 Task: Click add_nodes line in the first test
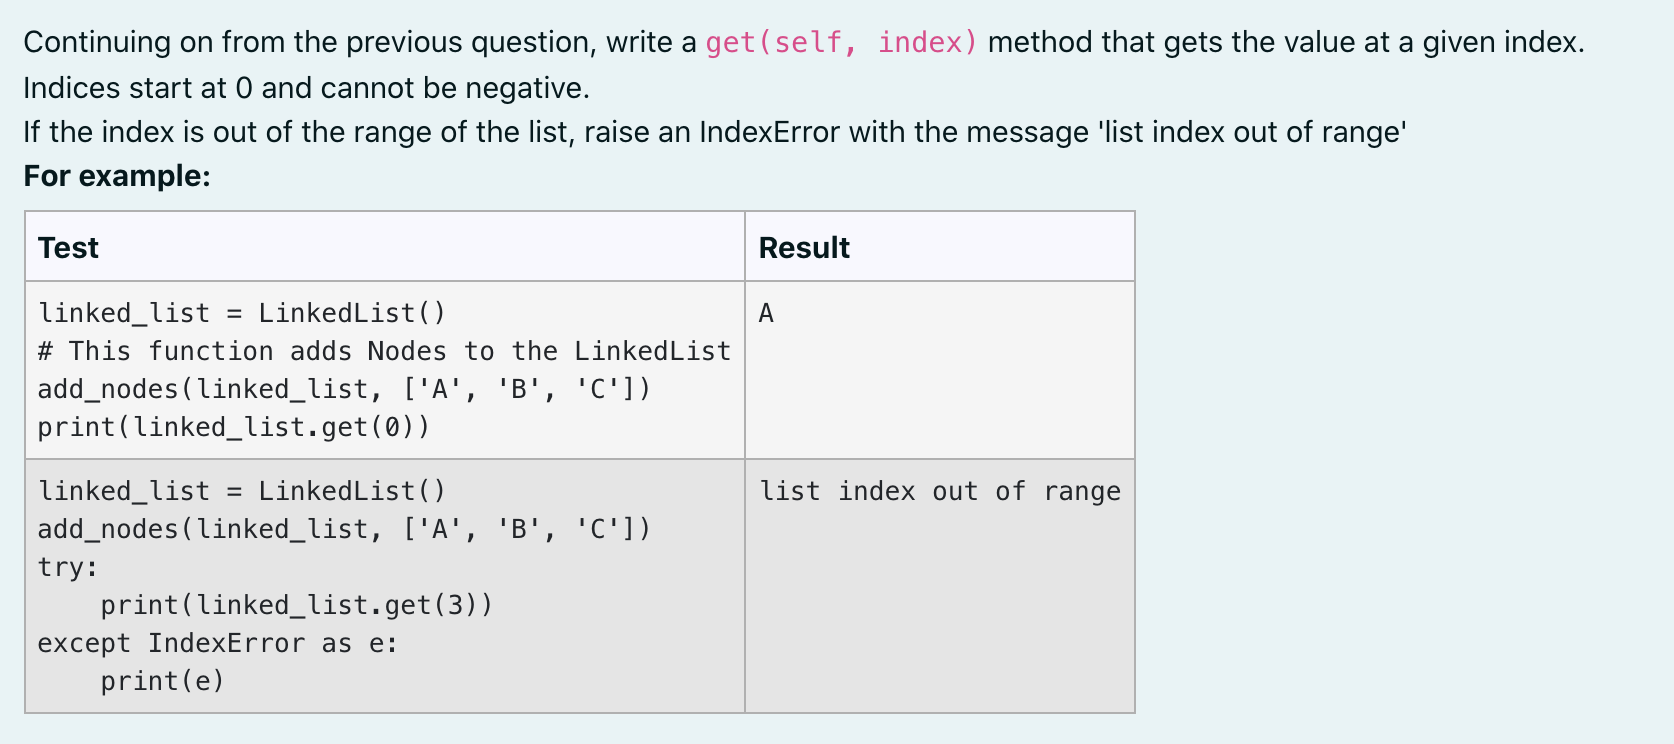(x=344, y=389)
